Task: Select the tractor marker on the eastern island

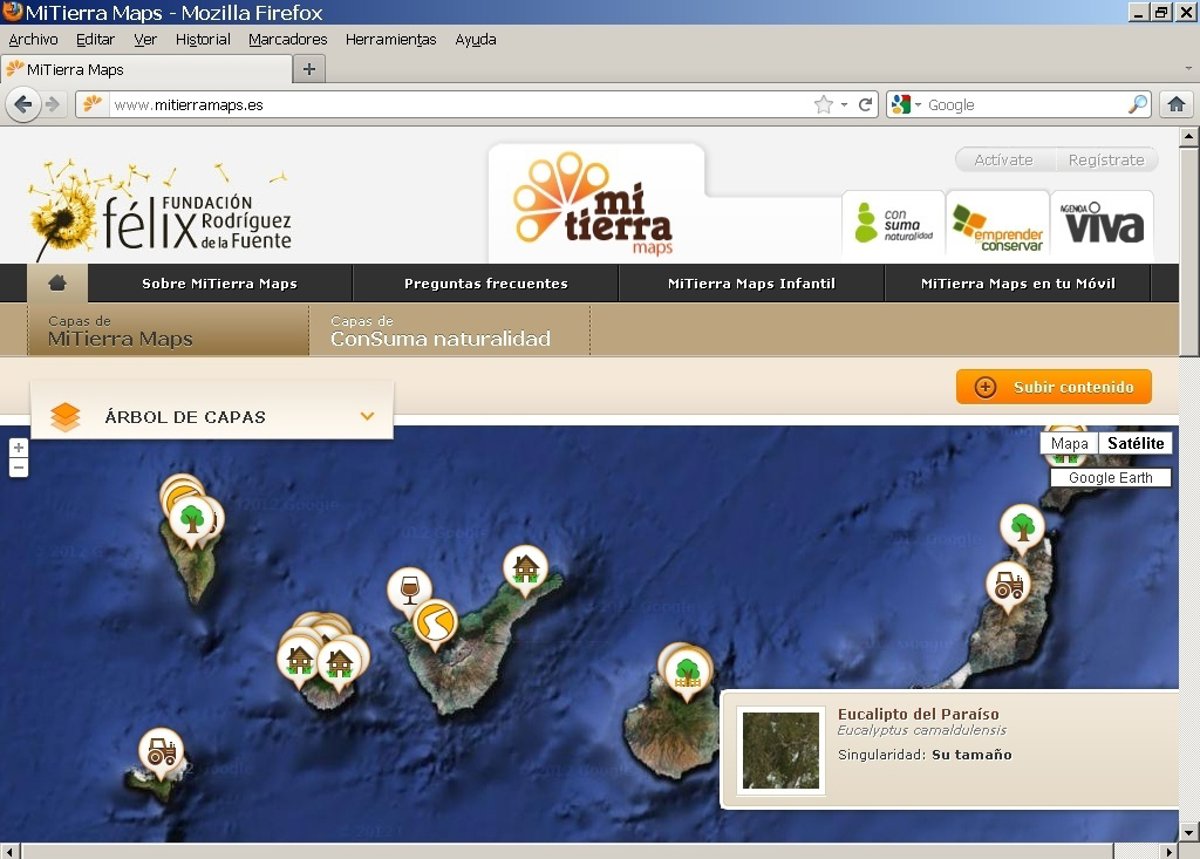Action: click(x=1008, y=583)
